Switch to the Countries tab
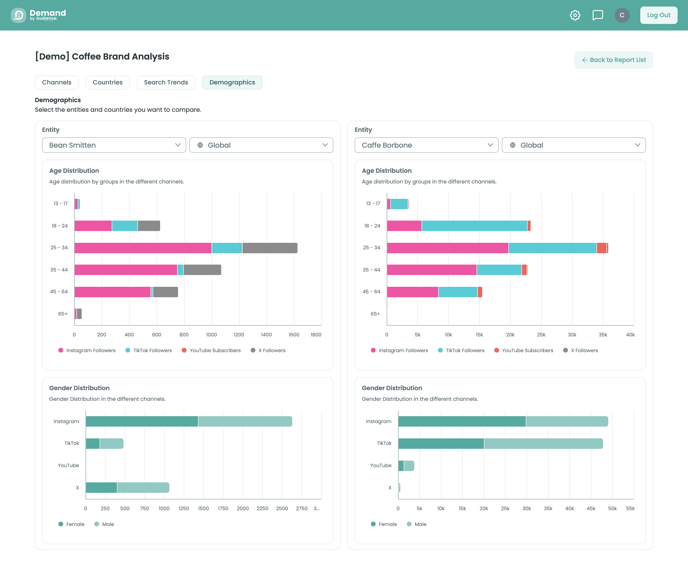688x570 pixels. pos(108,82)
